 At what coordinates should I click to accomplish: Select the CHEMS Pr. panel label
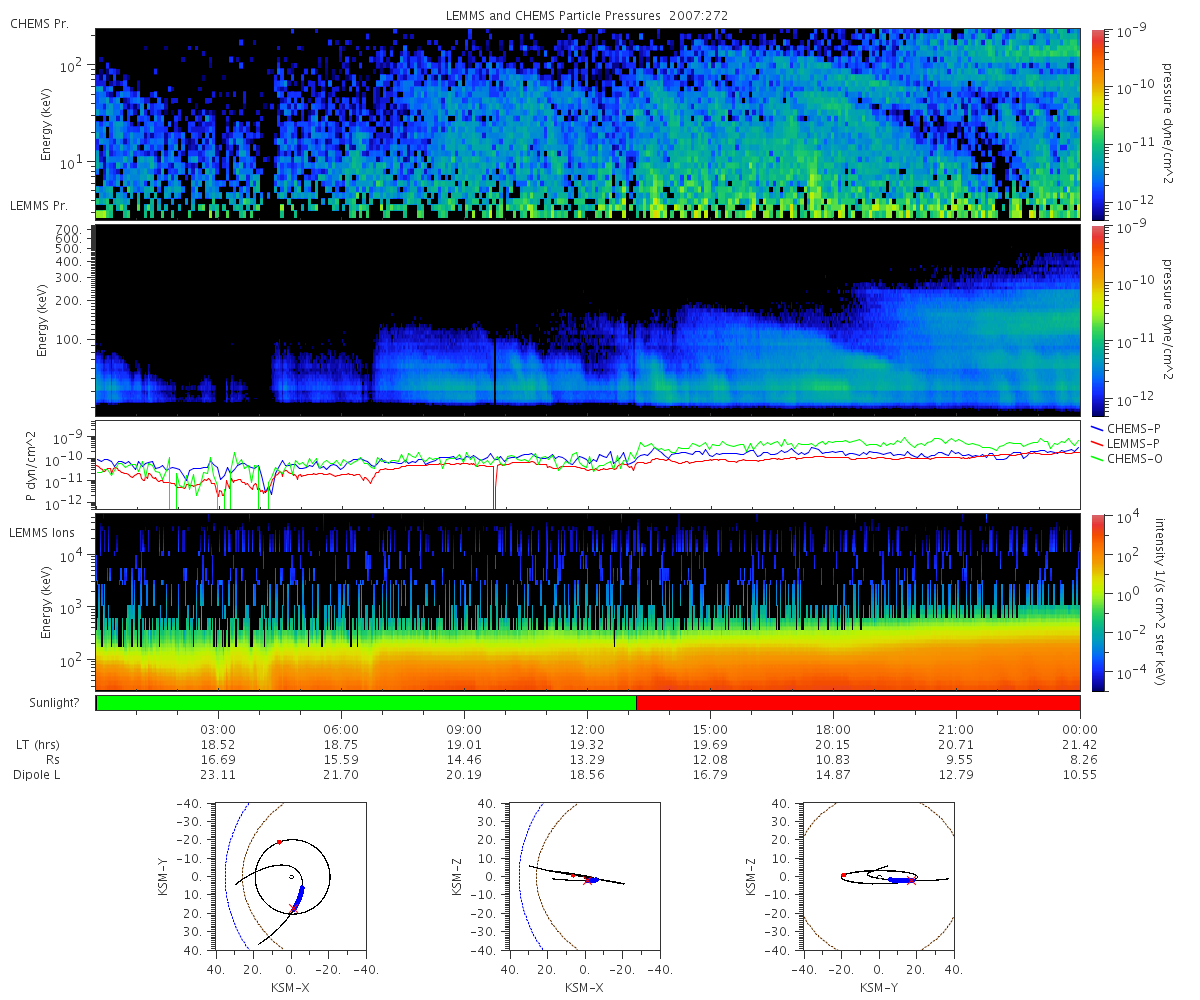coord(41,23)
